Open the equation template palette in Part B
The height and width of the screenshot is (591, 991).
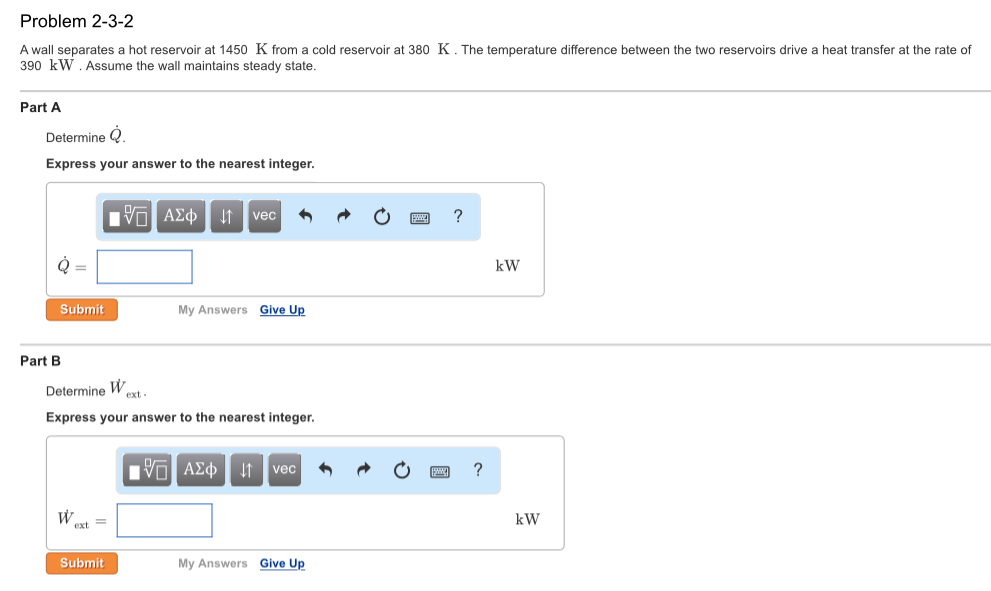tap(147, 470)
